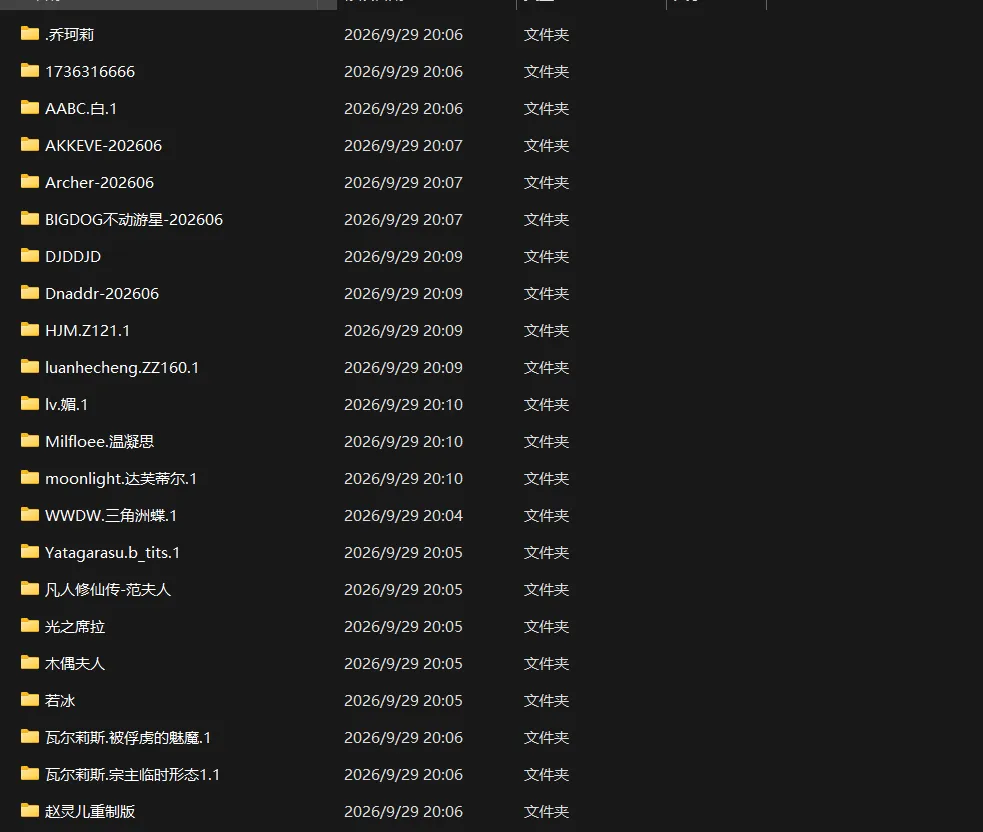This screenshot has height=832, width=983.
Task: Select the folder icon beside 凡人修仙传-范夫人
Action: (x=29, y=588)
